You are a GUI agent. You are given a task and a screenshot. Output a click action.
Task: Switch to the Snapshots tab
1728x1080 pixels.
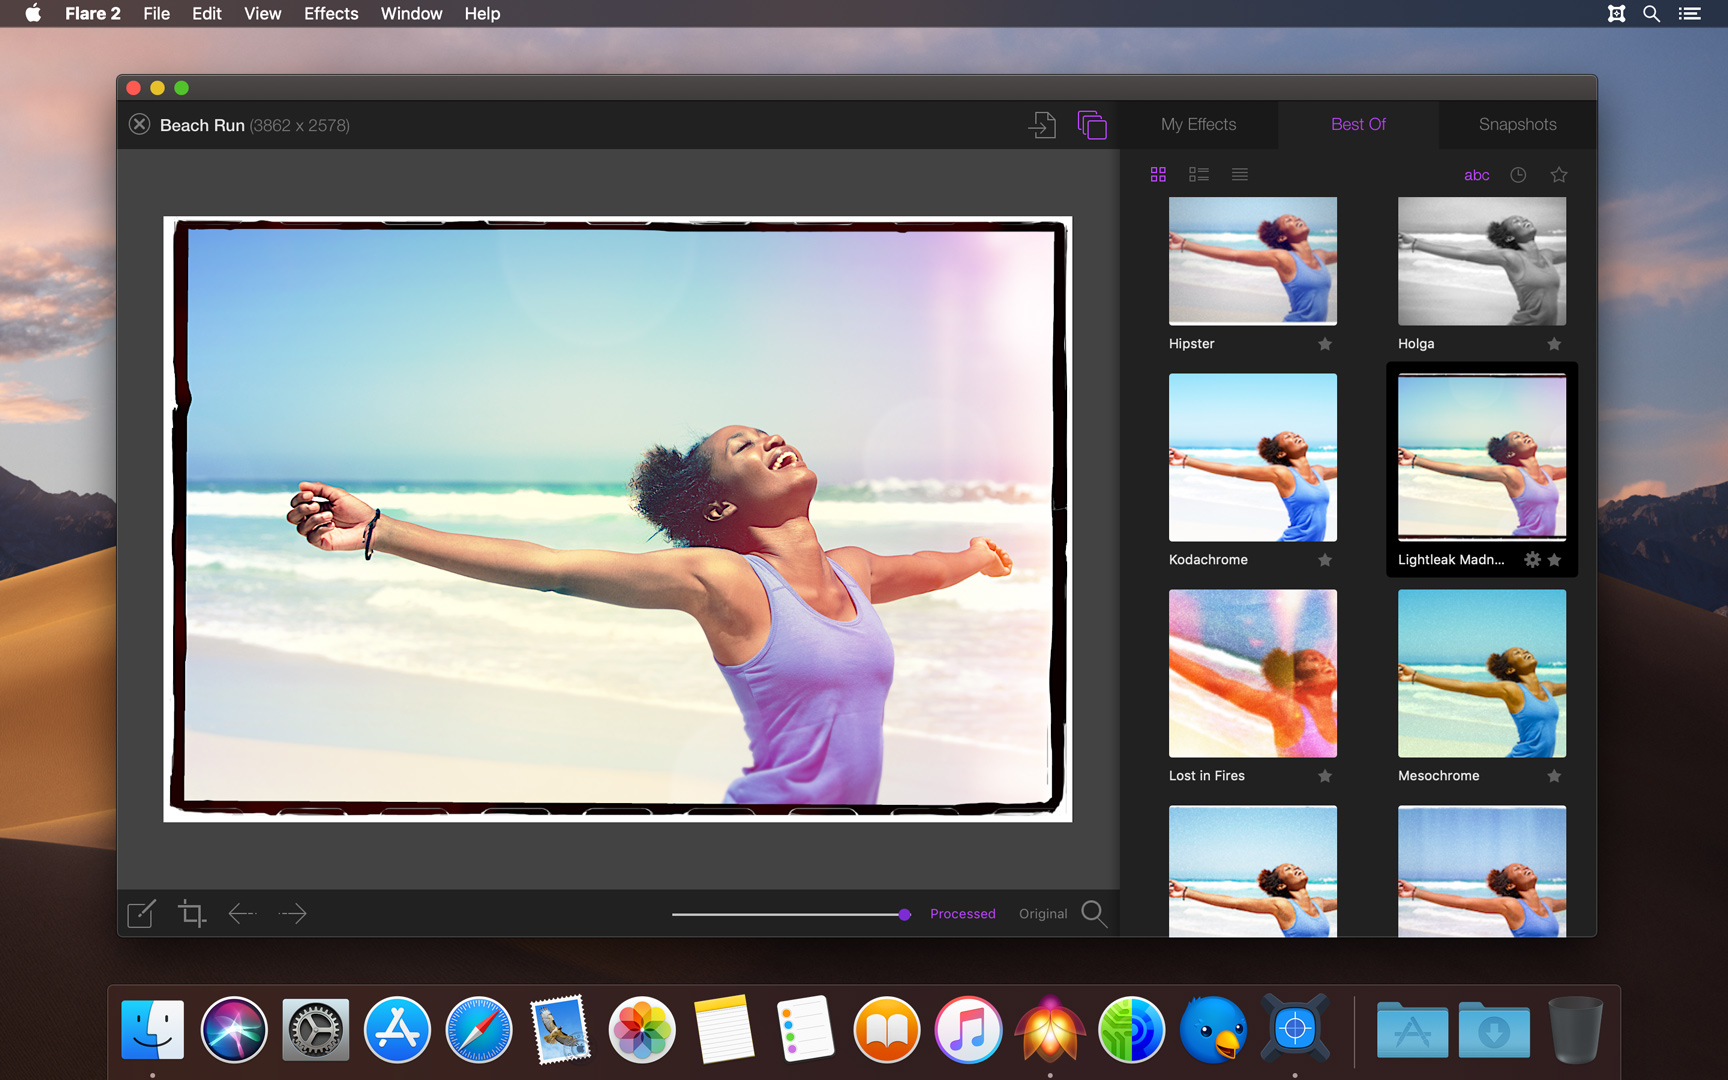pyautogui.click(x=1517, y=124)
